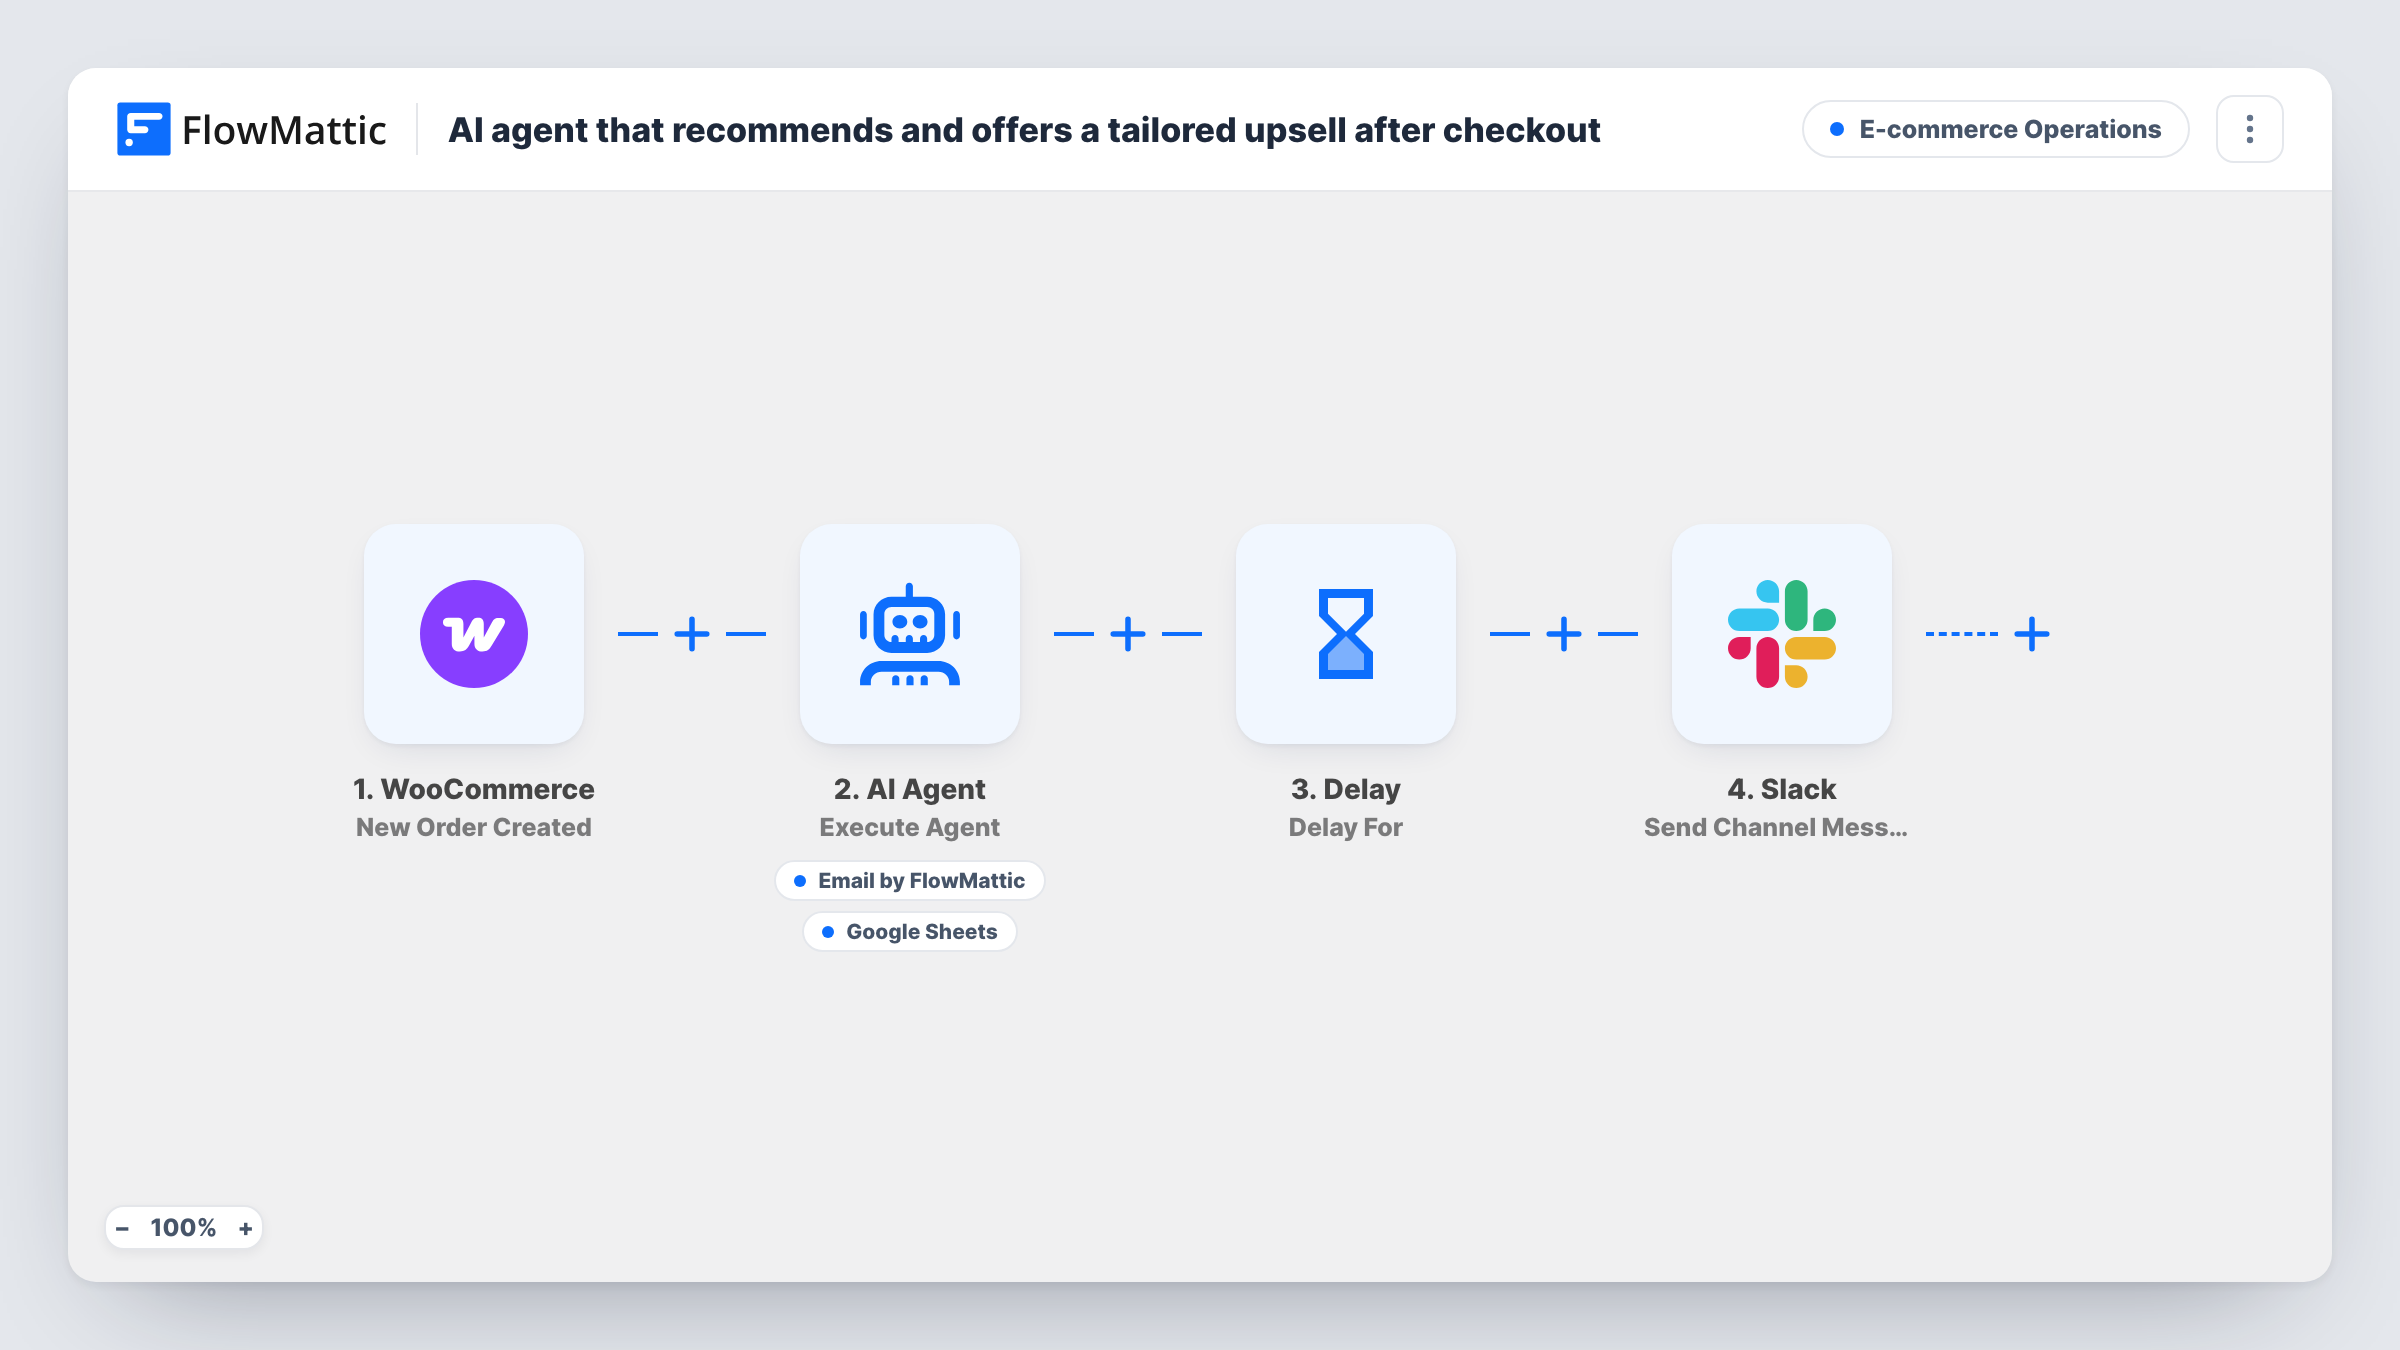Click the Email by FlowMattic tool chip

910,881
